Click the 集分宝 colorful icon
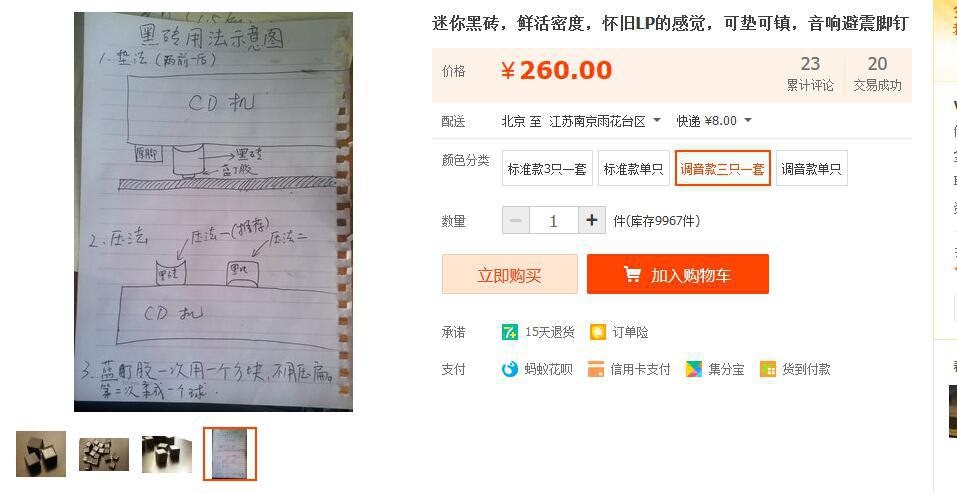The image size is (957, 493). [x=694, y=369]
